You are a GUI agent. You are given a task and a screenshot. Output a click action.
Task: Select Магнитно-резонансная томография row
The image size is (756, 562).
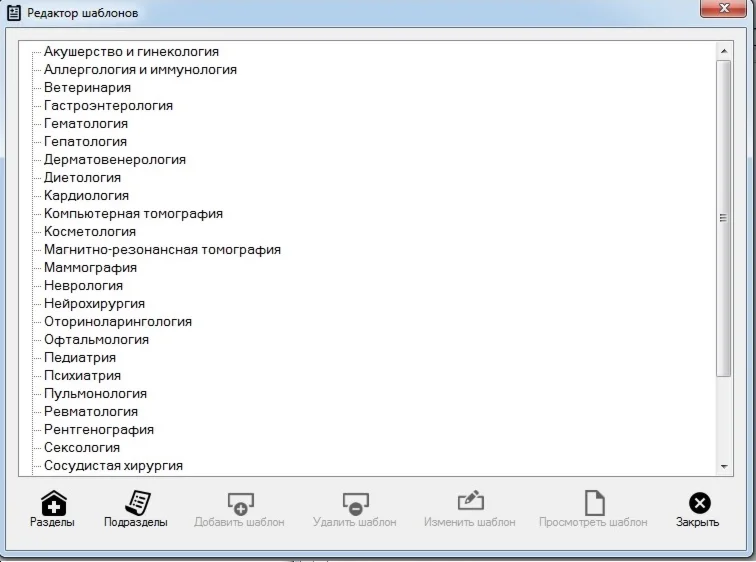pos(162,250)
